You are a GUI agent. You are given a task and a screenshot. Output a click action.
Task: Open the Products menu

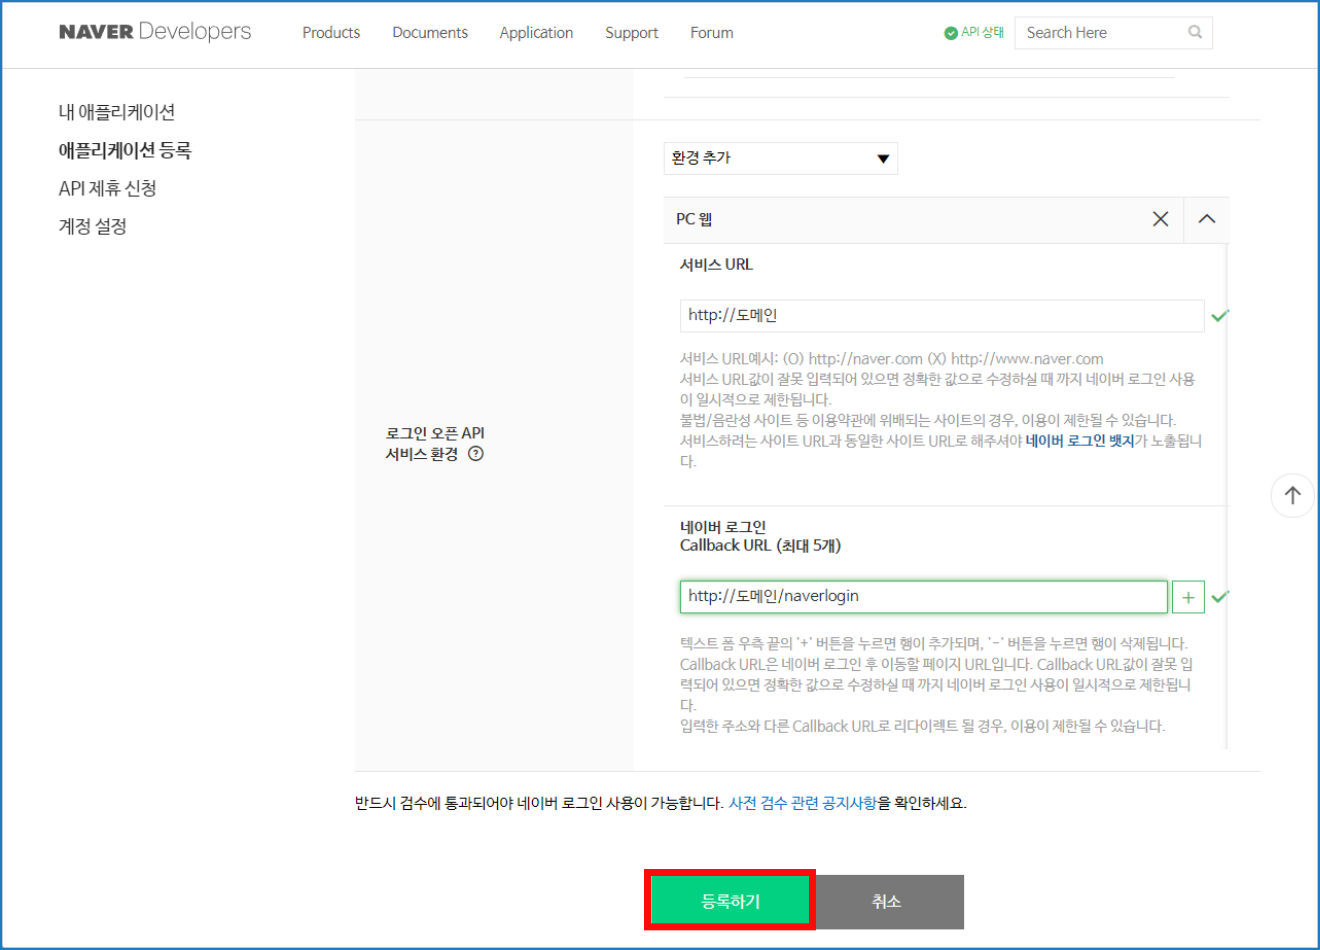(331, 33)
